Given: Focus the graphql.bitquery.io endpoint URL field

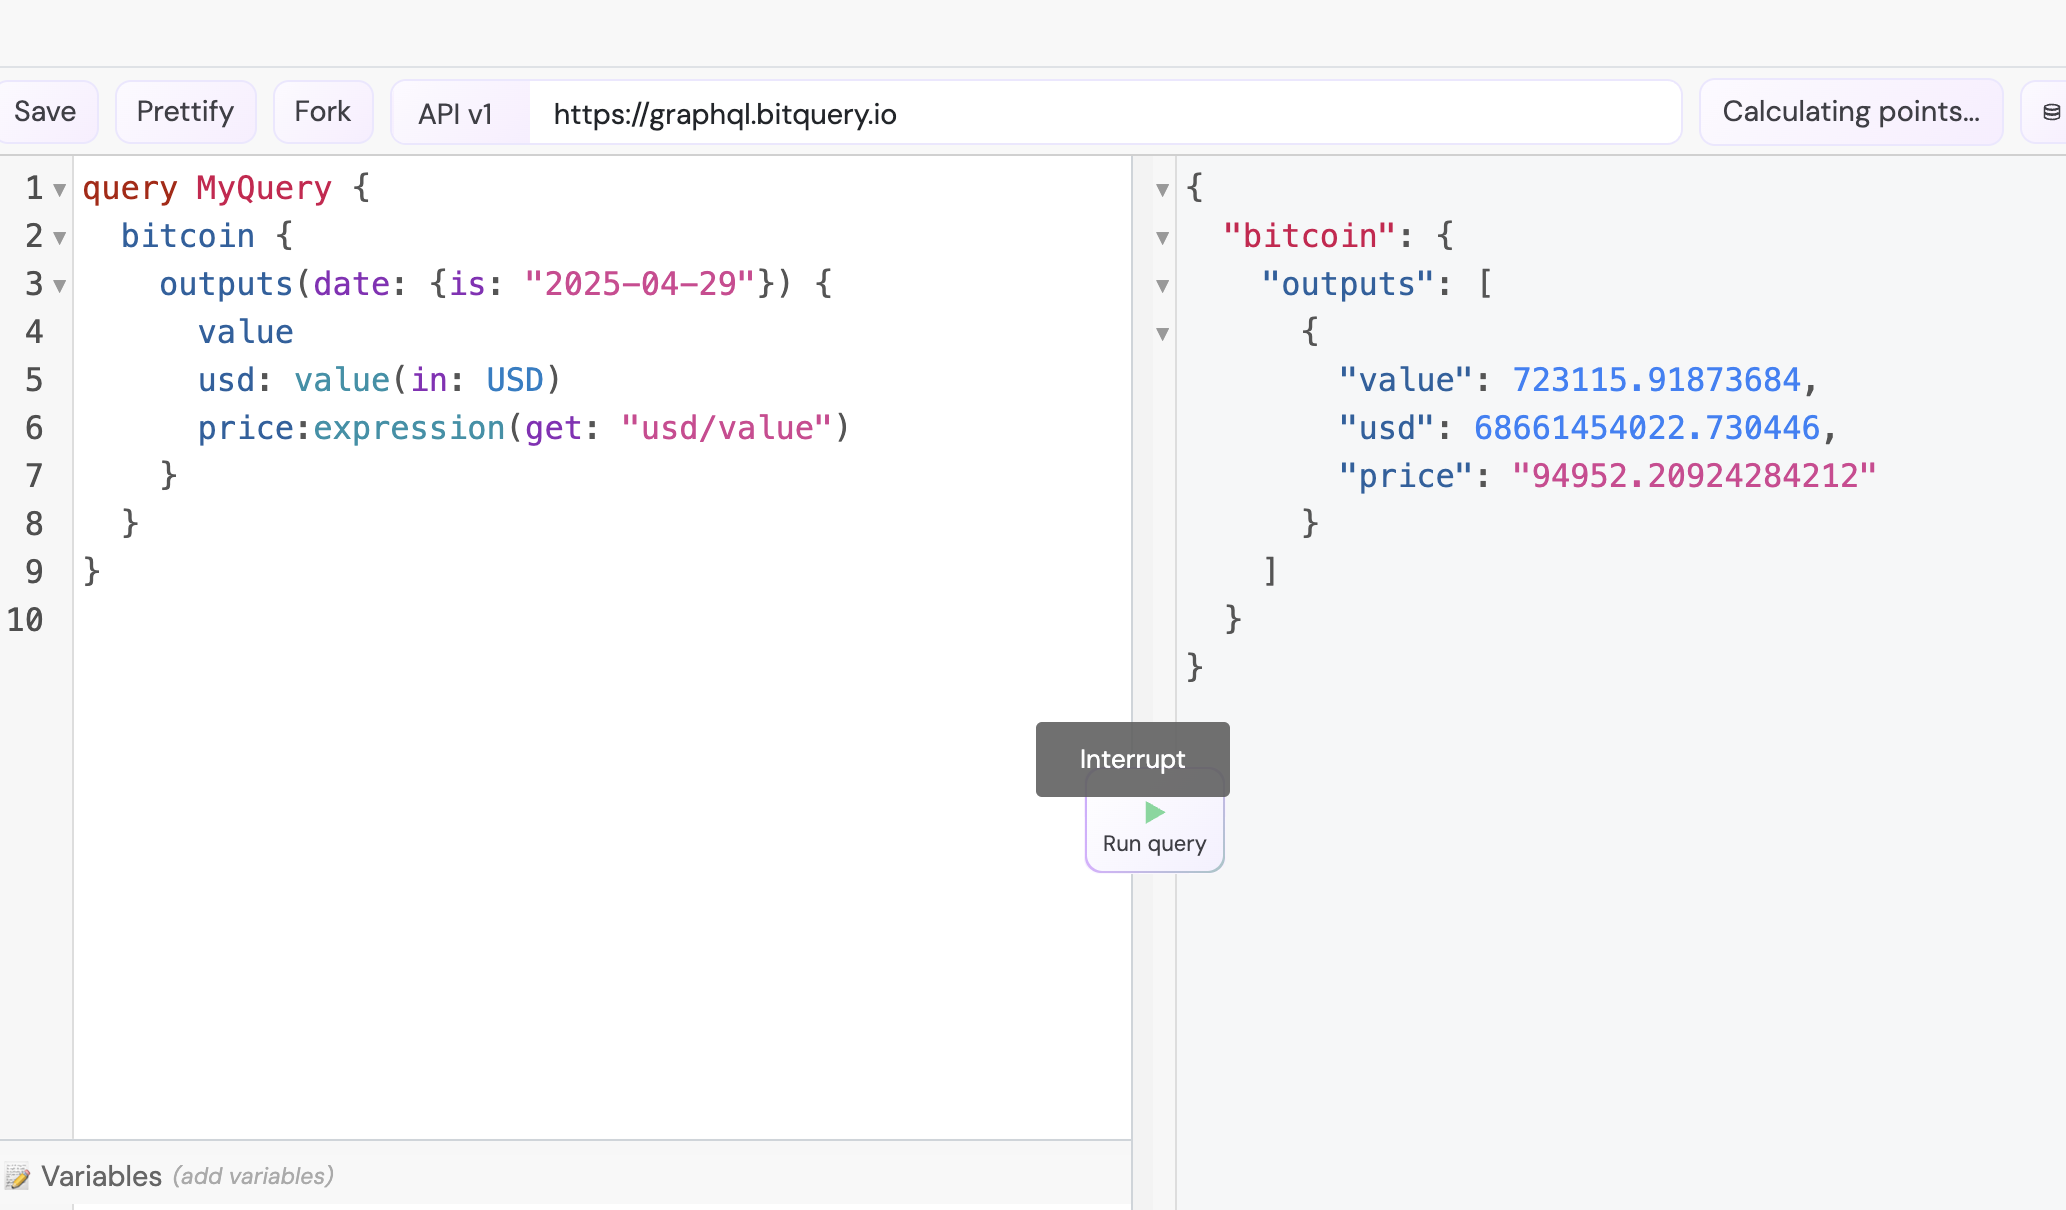Looking at the screenshot, I should tap(1104, 114).
